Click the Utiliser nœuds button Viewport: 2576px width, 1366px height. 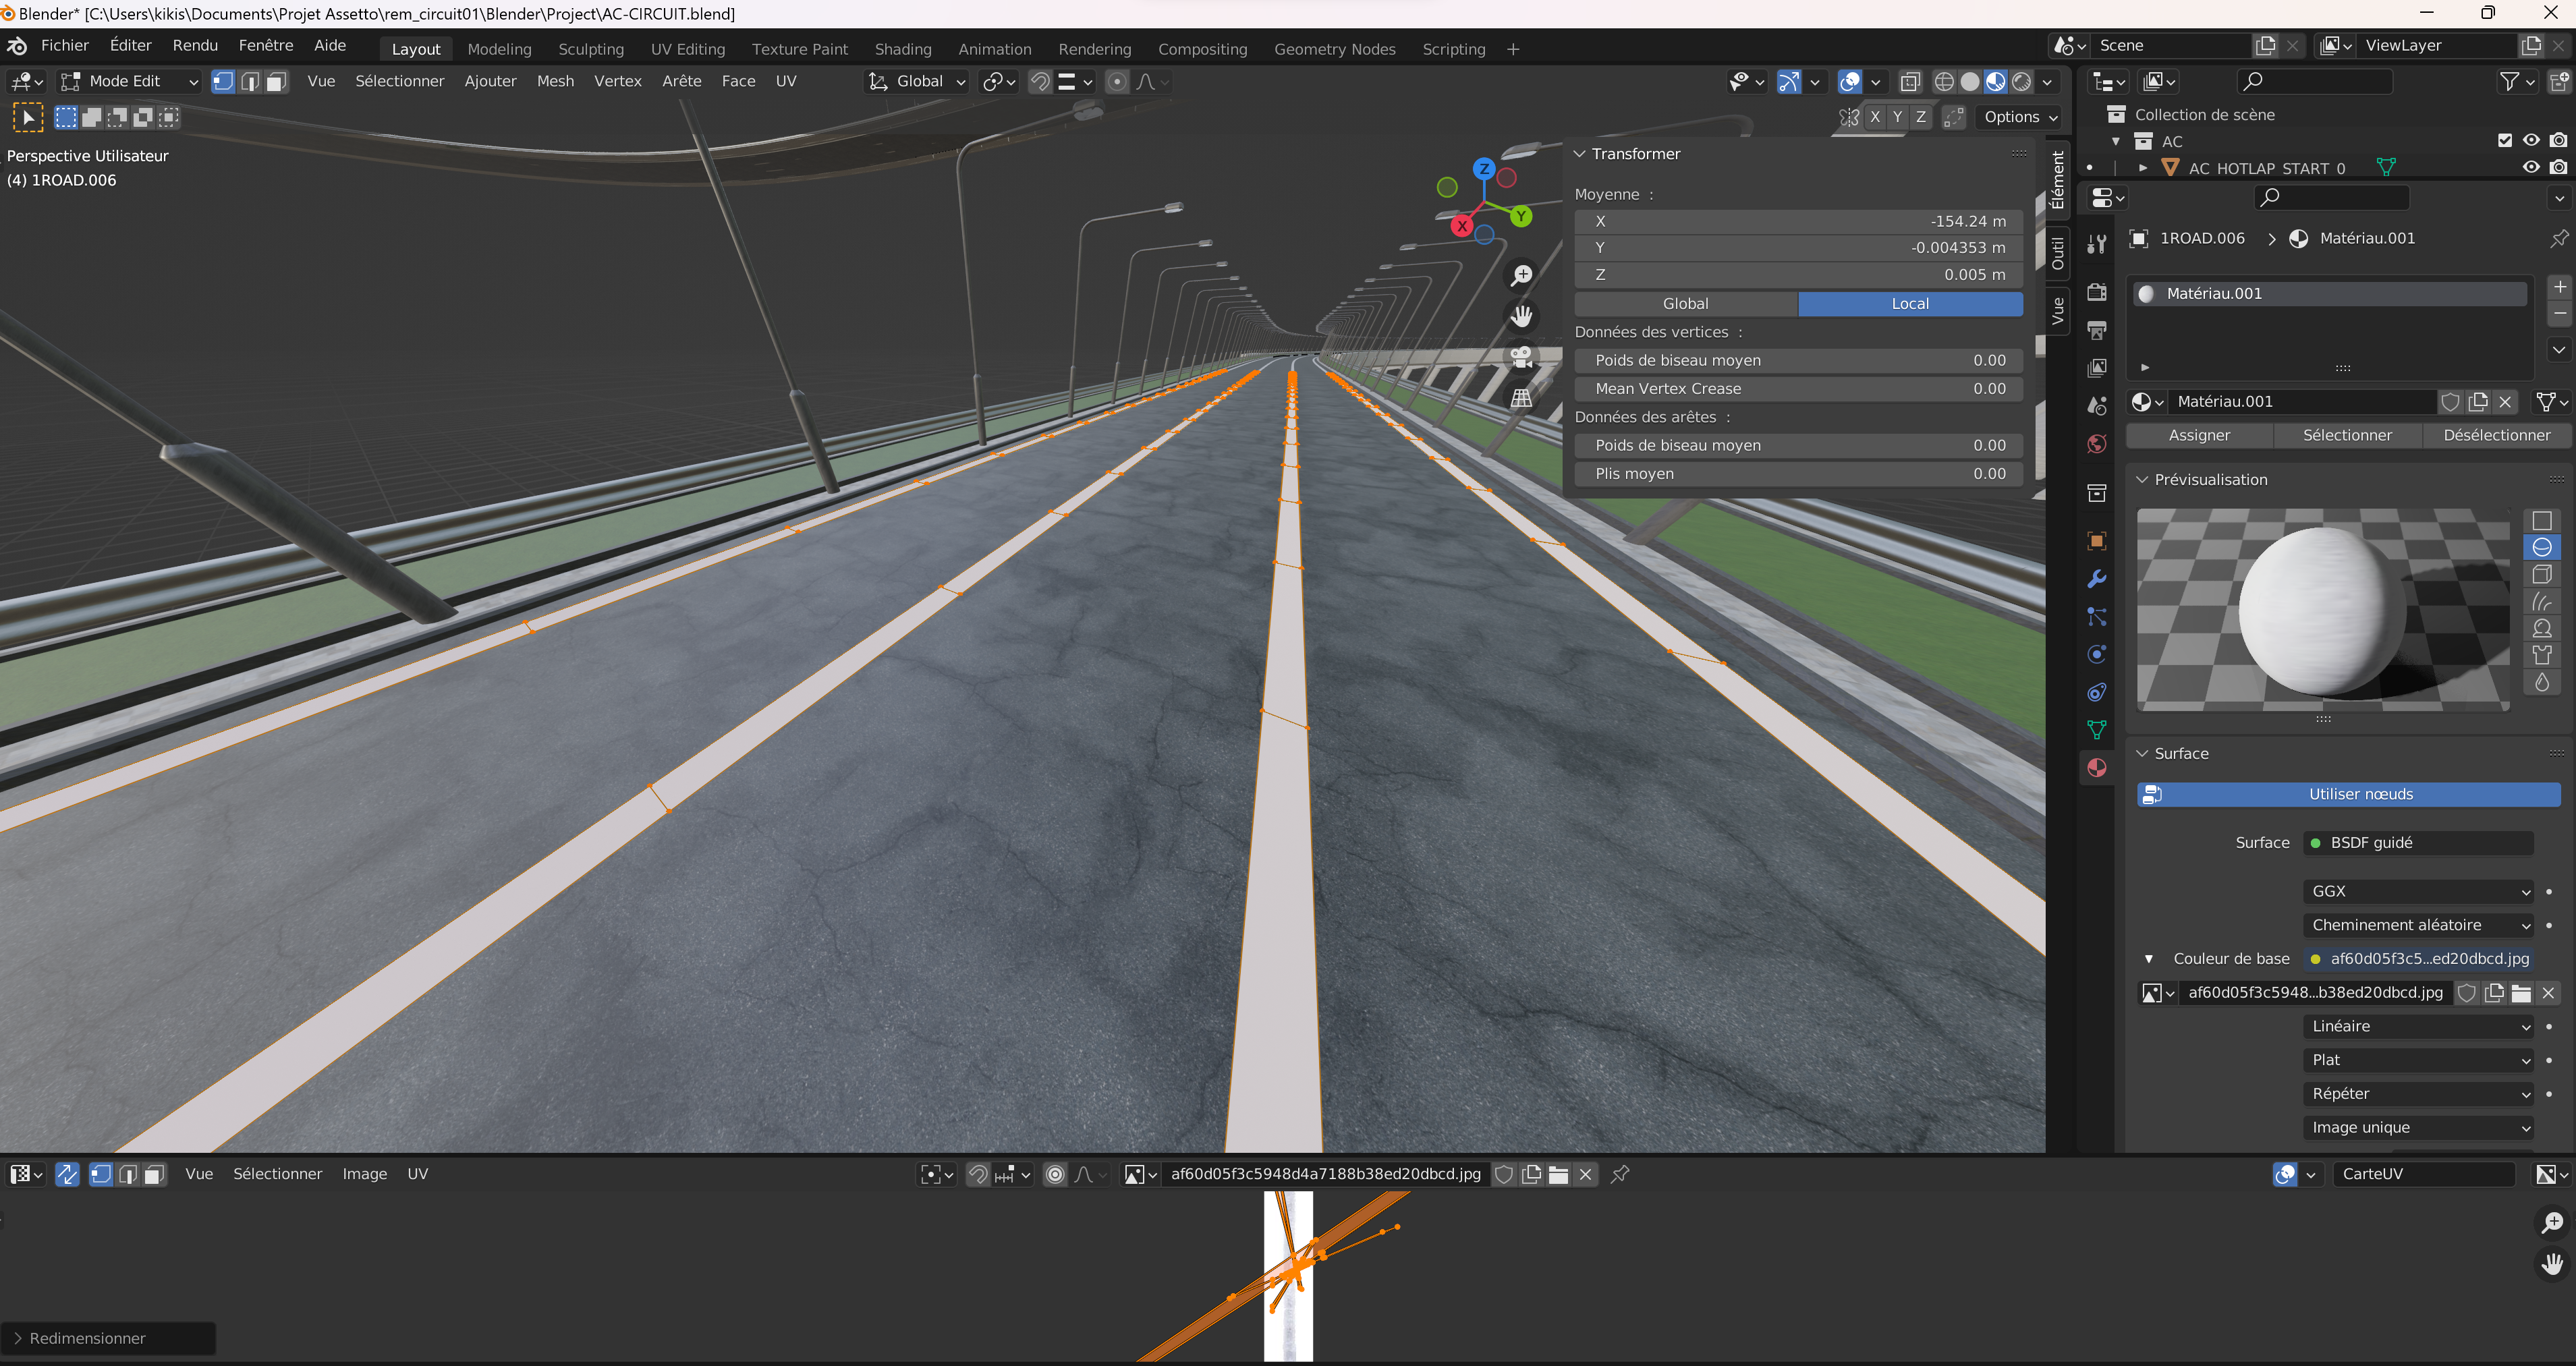[x=2349, y=795]
